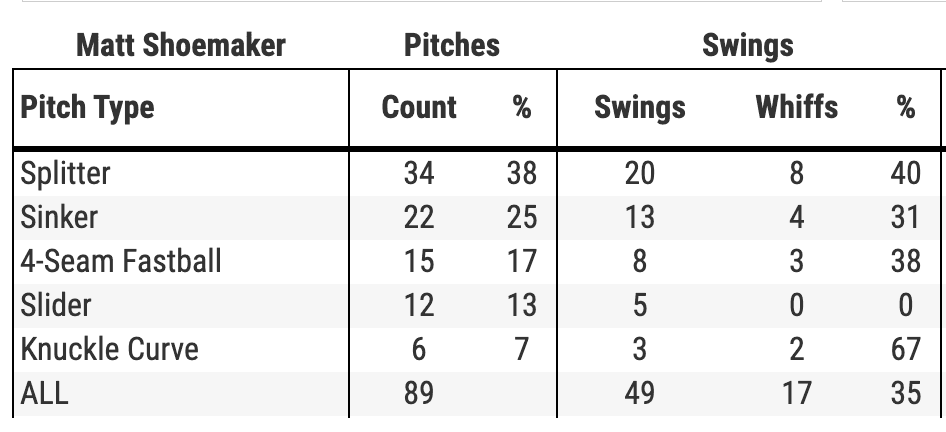Click the Slider pitch type row
Screen dimensions: 946x432
[x=56, y=305]
